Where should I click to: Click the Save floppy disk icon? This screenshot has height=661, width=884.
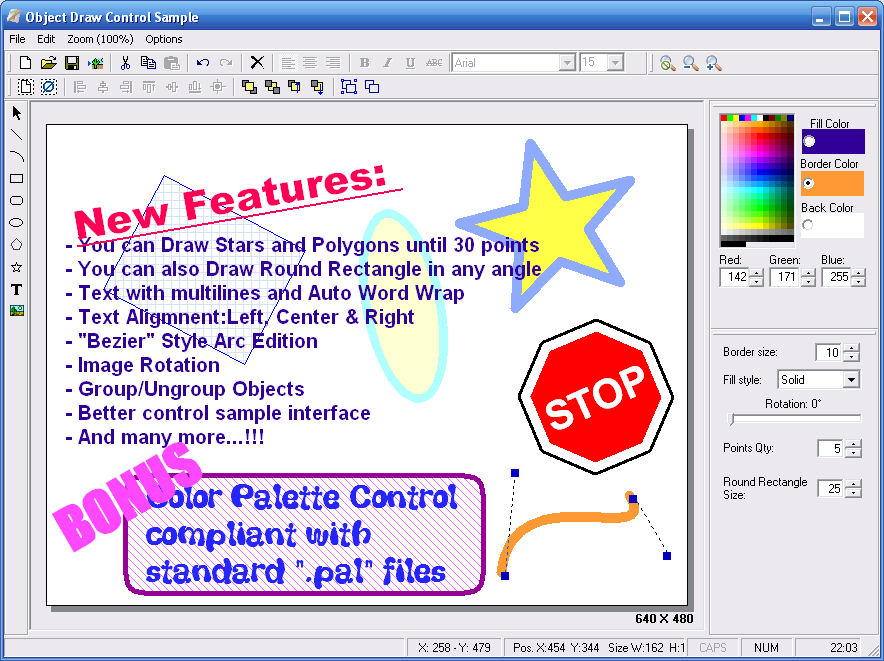72,63
